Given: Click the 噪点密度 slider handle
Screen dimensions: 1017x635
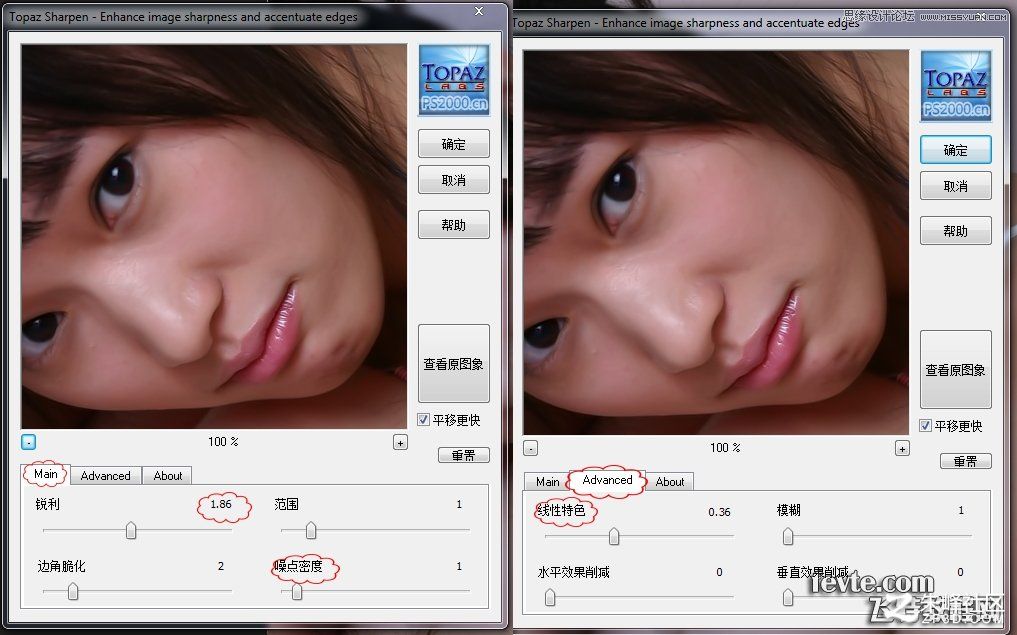Looking at the screenshot, I should tap(296, 591).
